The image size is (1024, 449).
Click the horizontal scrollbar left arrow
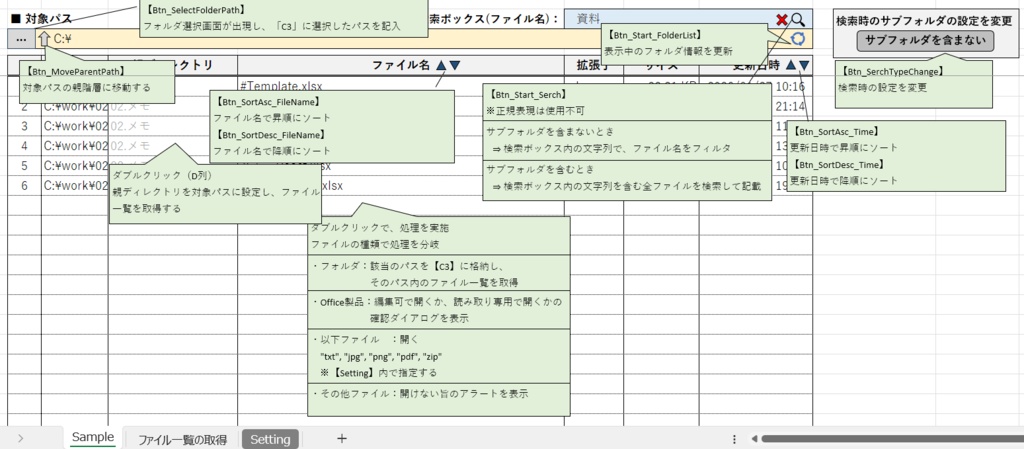point(754,439)
